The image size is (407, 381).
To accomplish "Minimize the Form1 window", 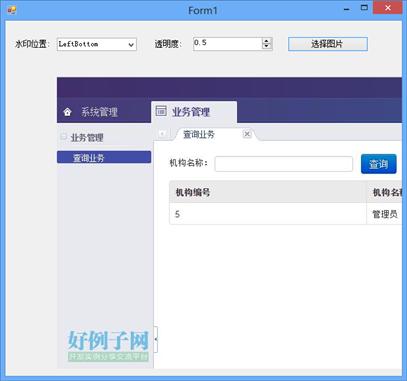I will 347,9.
